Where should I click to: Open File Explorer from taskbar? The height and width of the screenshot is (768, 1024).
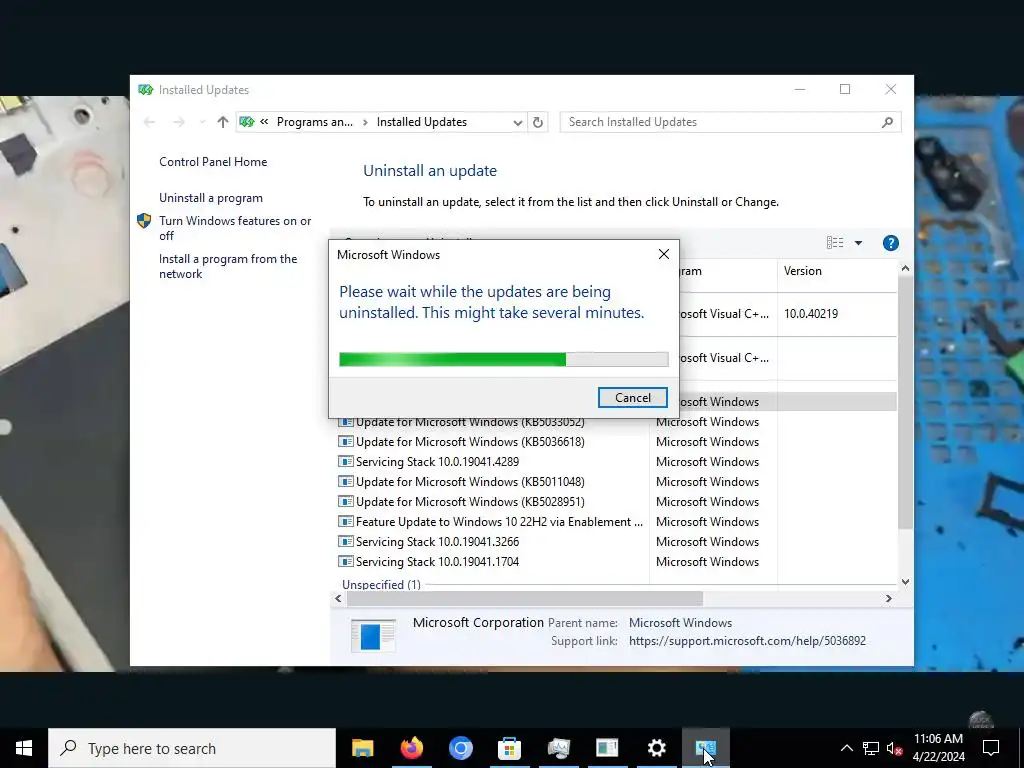tap(362, 748)
